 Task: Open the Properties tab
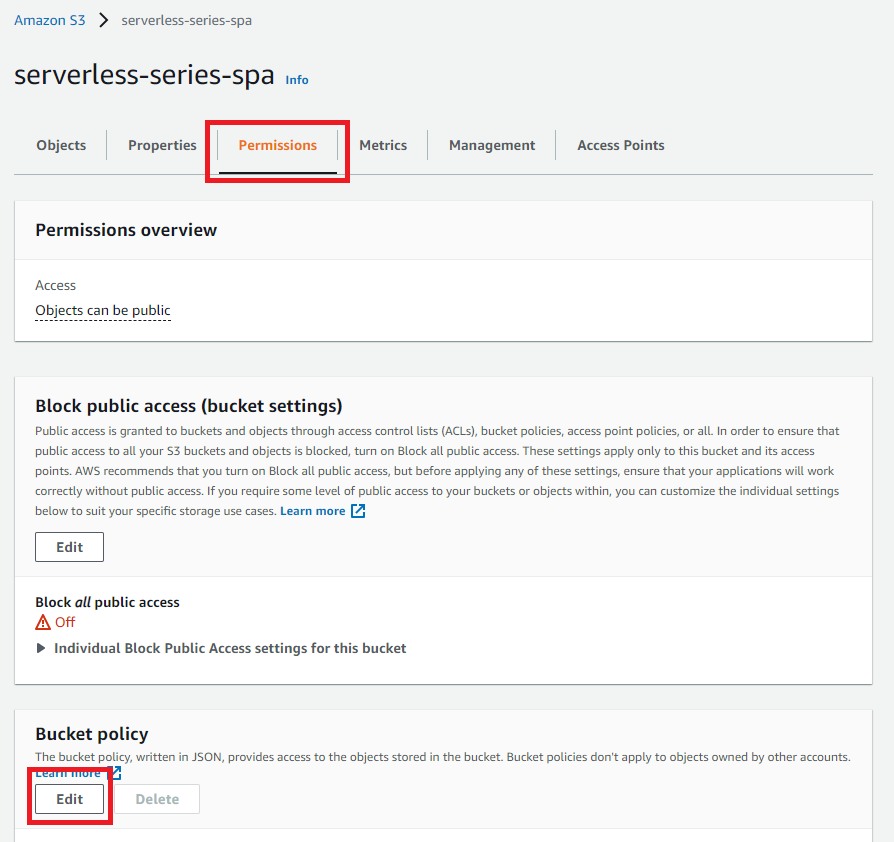click(162, 145)
